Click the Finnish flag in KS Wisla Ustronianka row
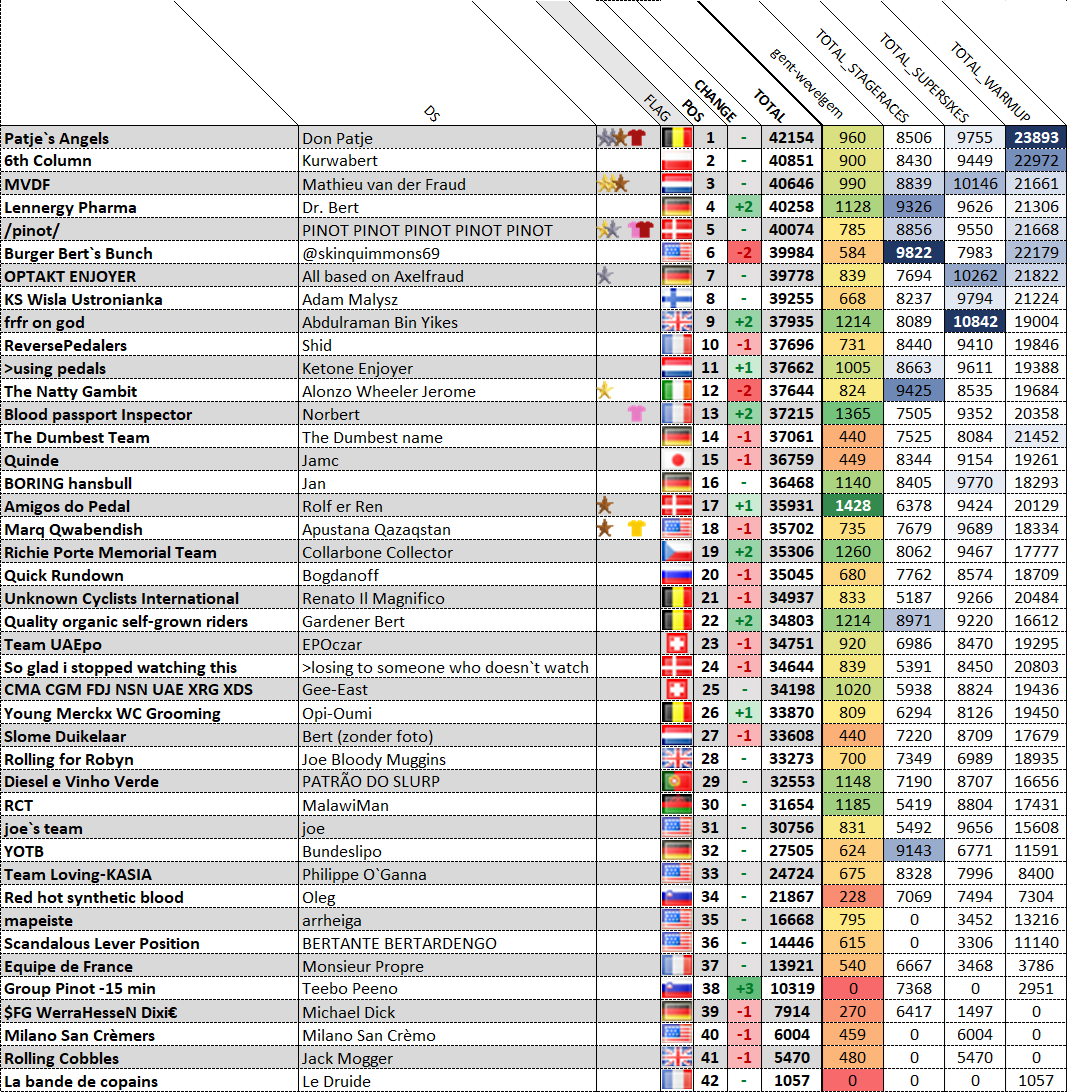The height and width of the screenshot is (1092, 1067). pos(677,298)
